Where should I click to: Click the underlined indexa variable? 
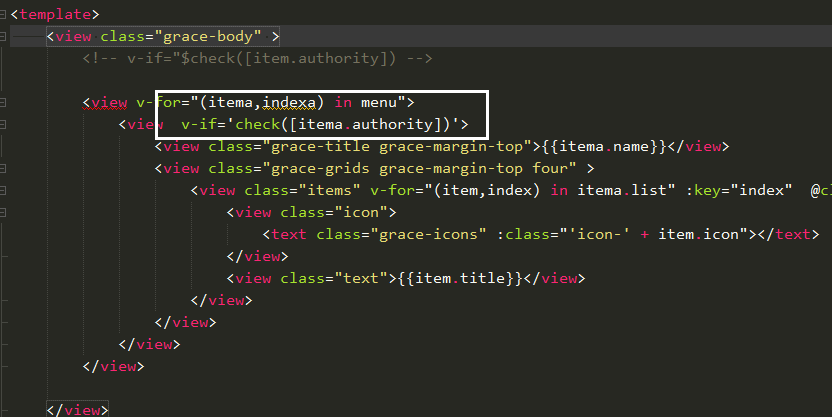[289, 102]
